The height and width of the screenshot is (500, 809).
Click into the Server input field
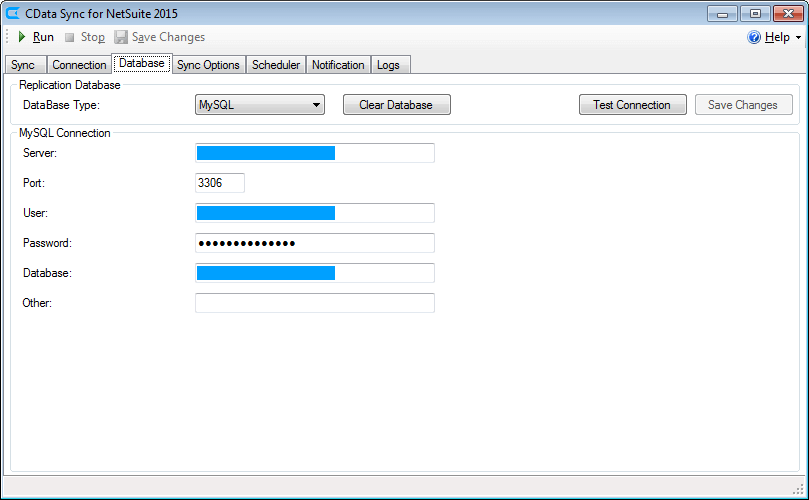tap(315, 153)
